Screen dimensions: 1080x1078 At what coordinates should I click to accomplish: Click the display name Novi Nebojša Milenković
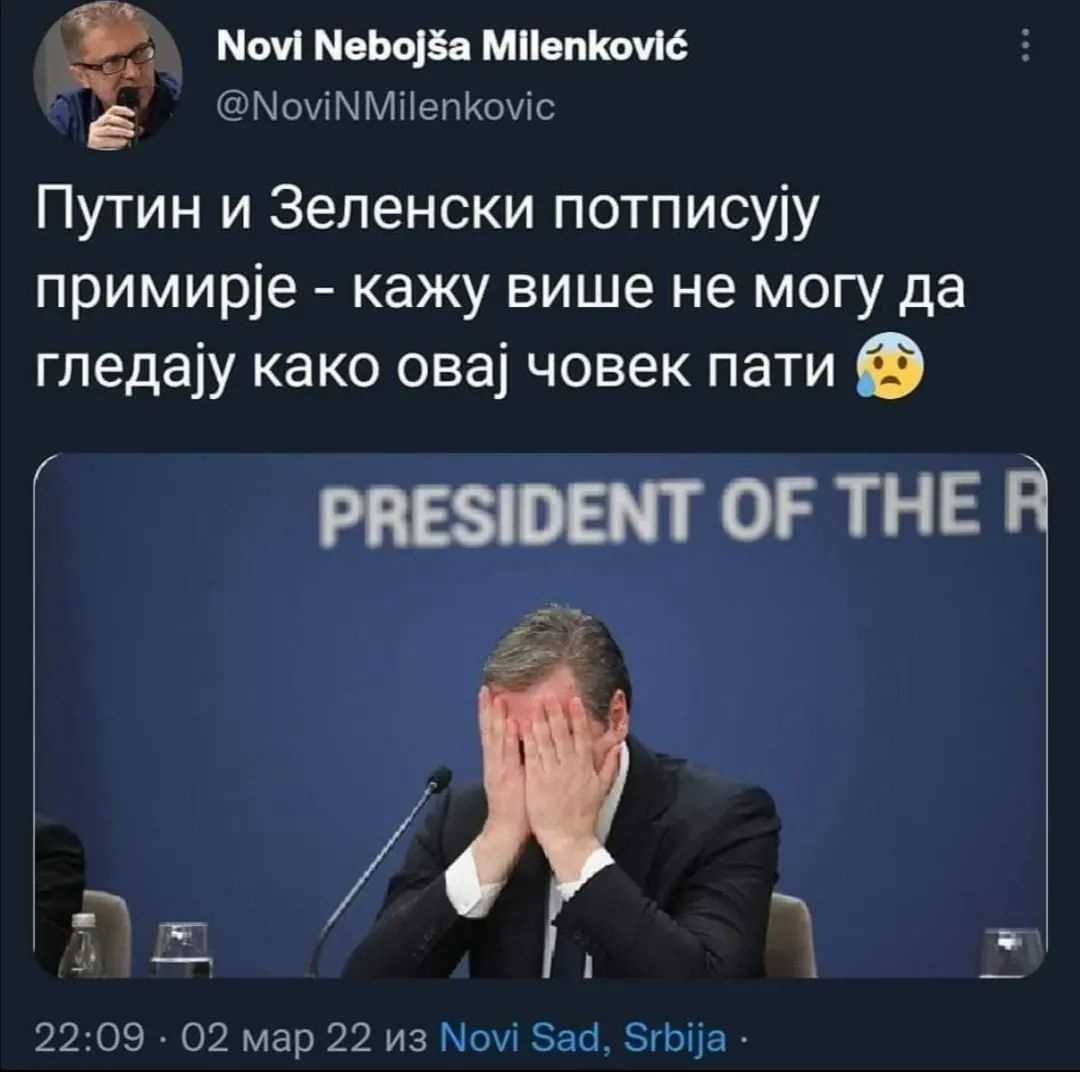(x=452, y=48)
